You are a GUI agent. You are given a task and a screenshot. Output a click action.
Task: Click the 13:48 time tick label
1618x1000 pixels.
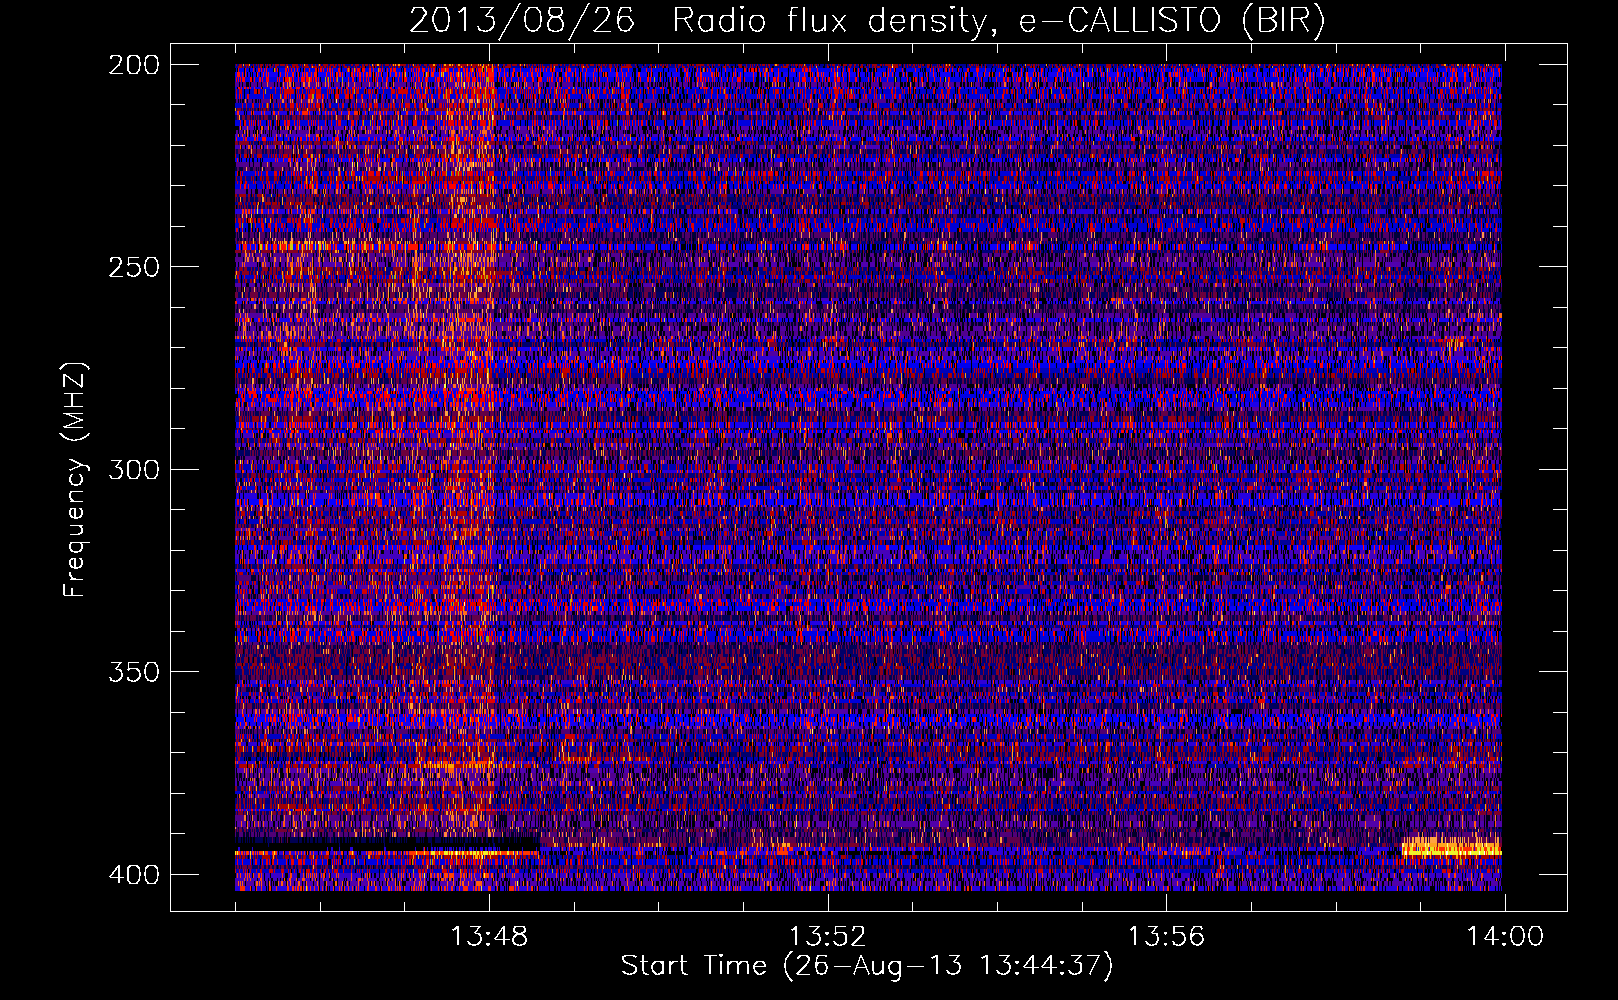489,937
